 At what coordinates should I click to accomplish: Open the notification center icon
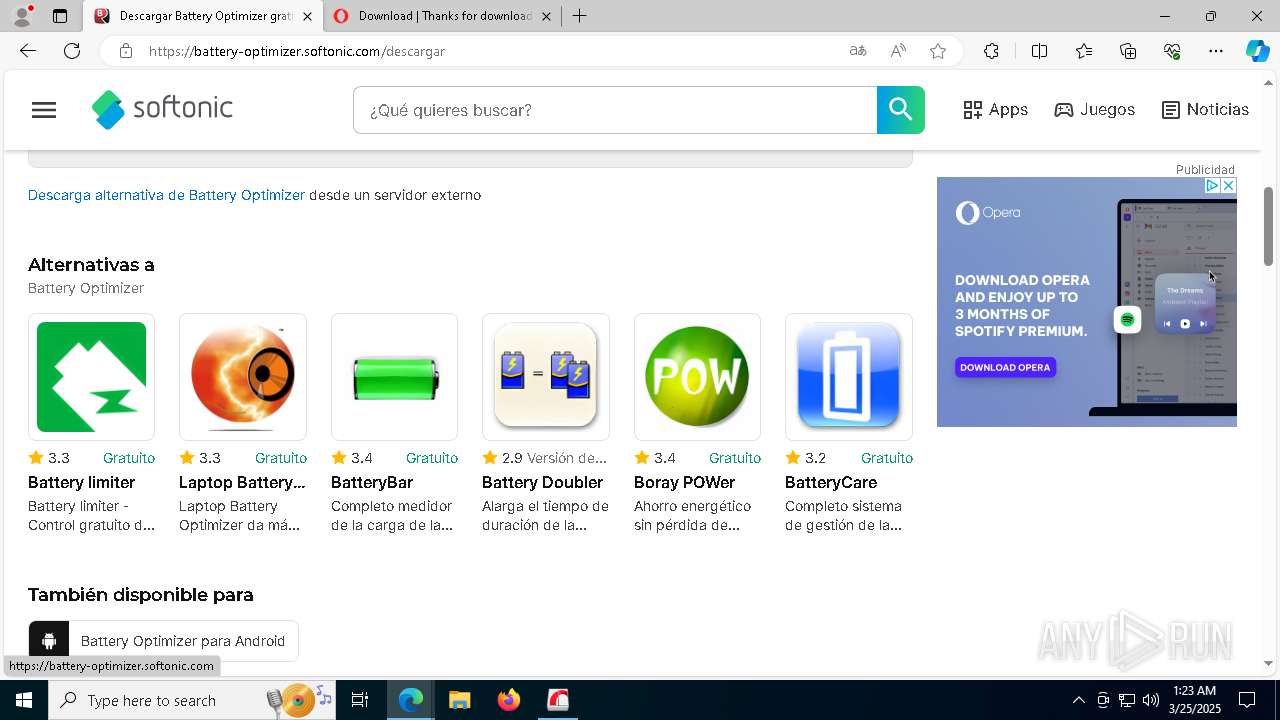[x=1247, y=700]
